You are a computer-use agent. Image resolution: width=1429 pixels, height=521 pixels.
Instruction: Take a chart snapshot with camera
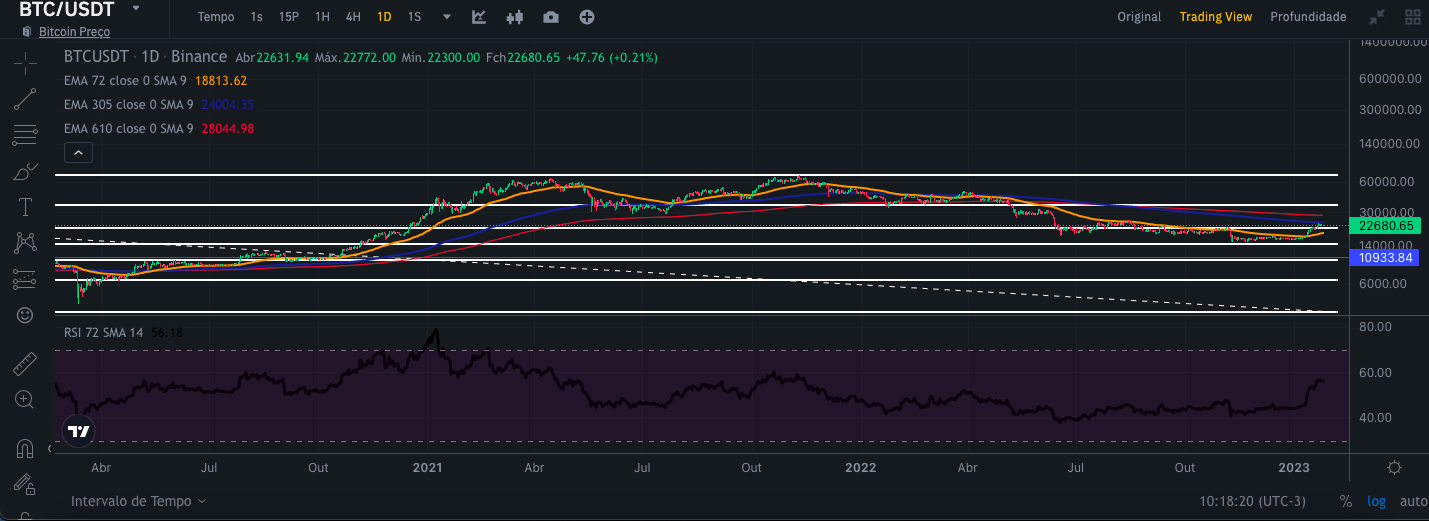pyautogui.click(x=551, y=17)
